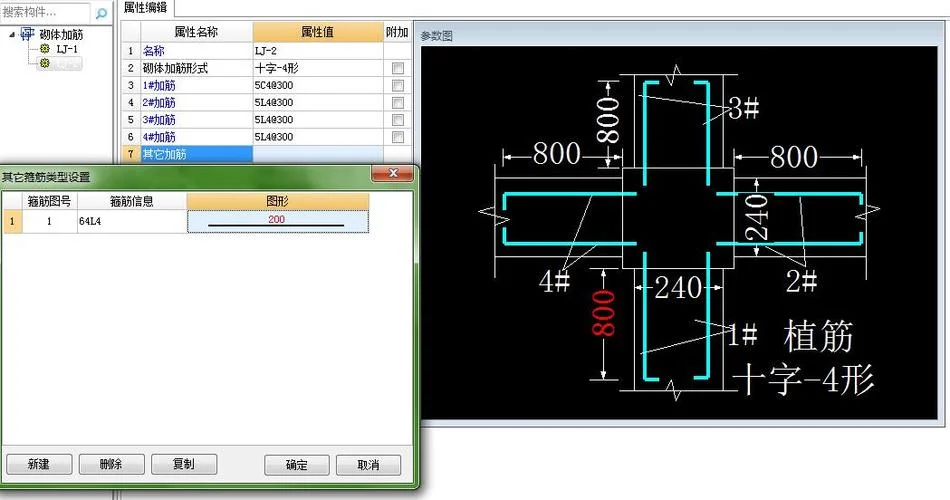Select the LJ-1 gear icon in tree
The width and height of the screenshot is (950, 500).
(x=45, y=48)
